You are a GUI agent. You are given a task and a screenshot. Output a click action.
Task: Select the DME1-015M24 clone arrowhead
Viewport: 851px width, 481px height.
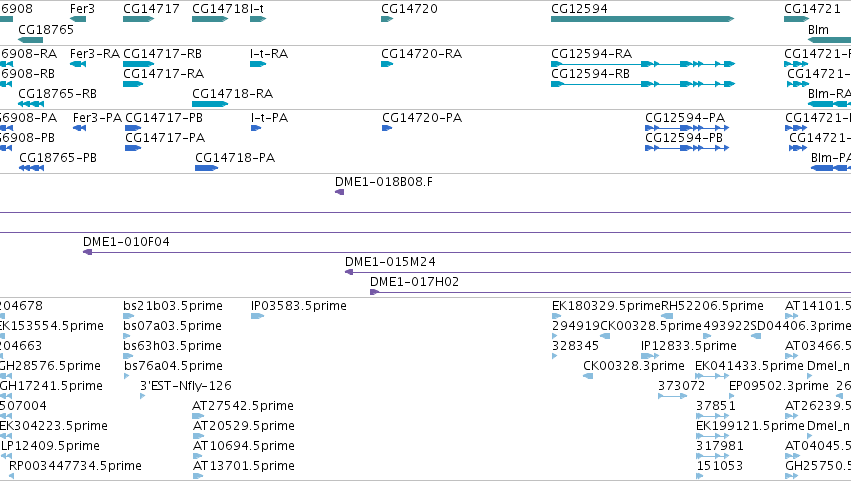[x=350, y=272]
